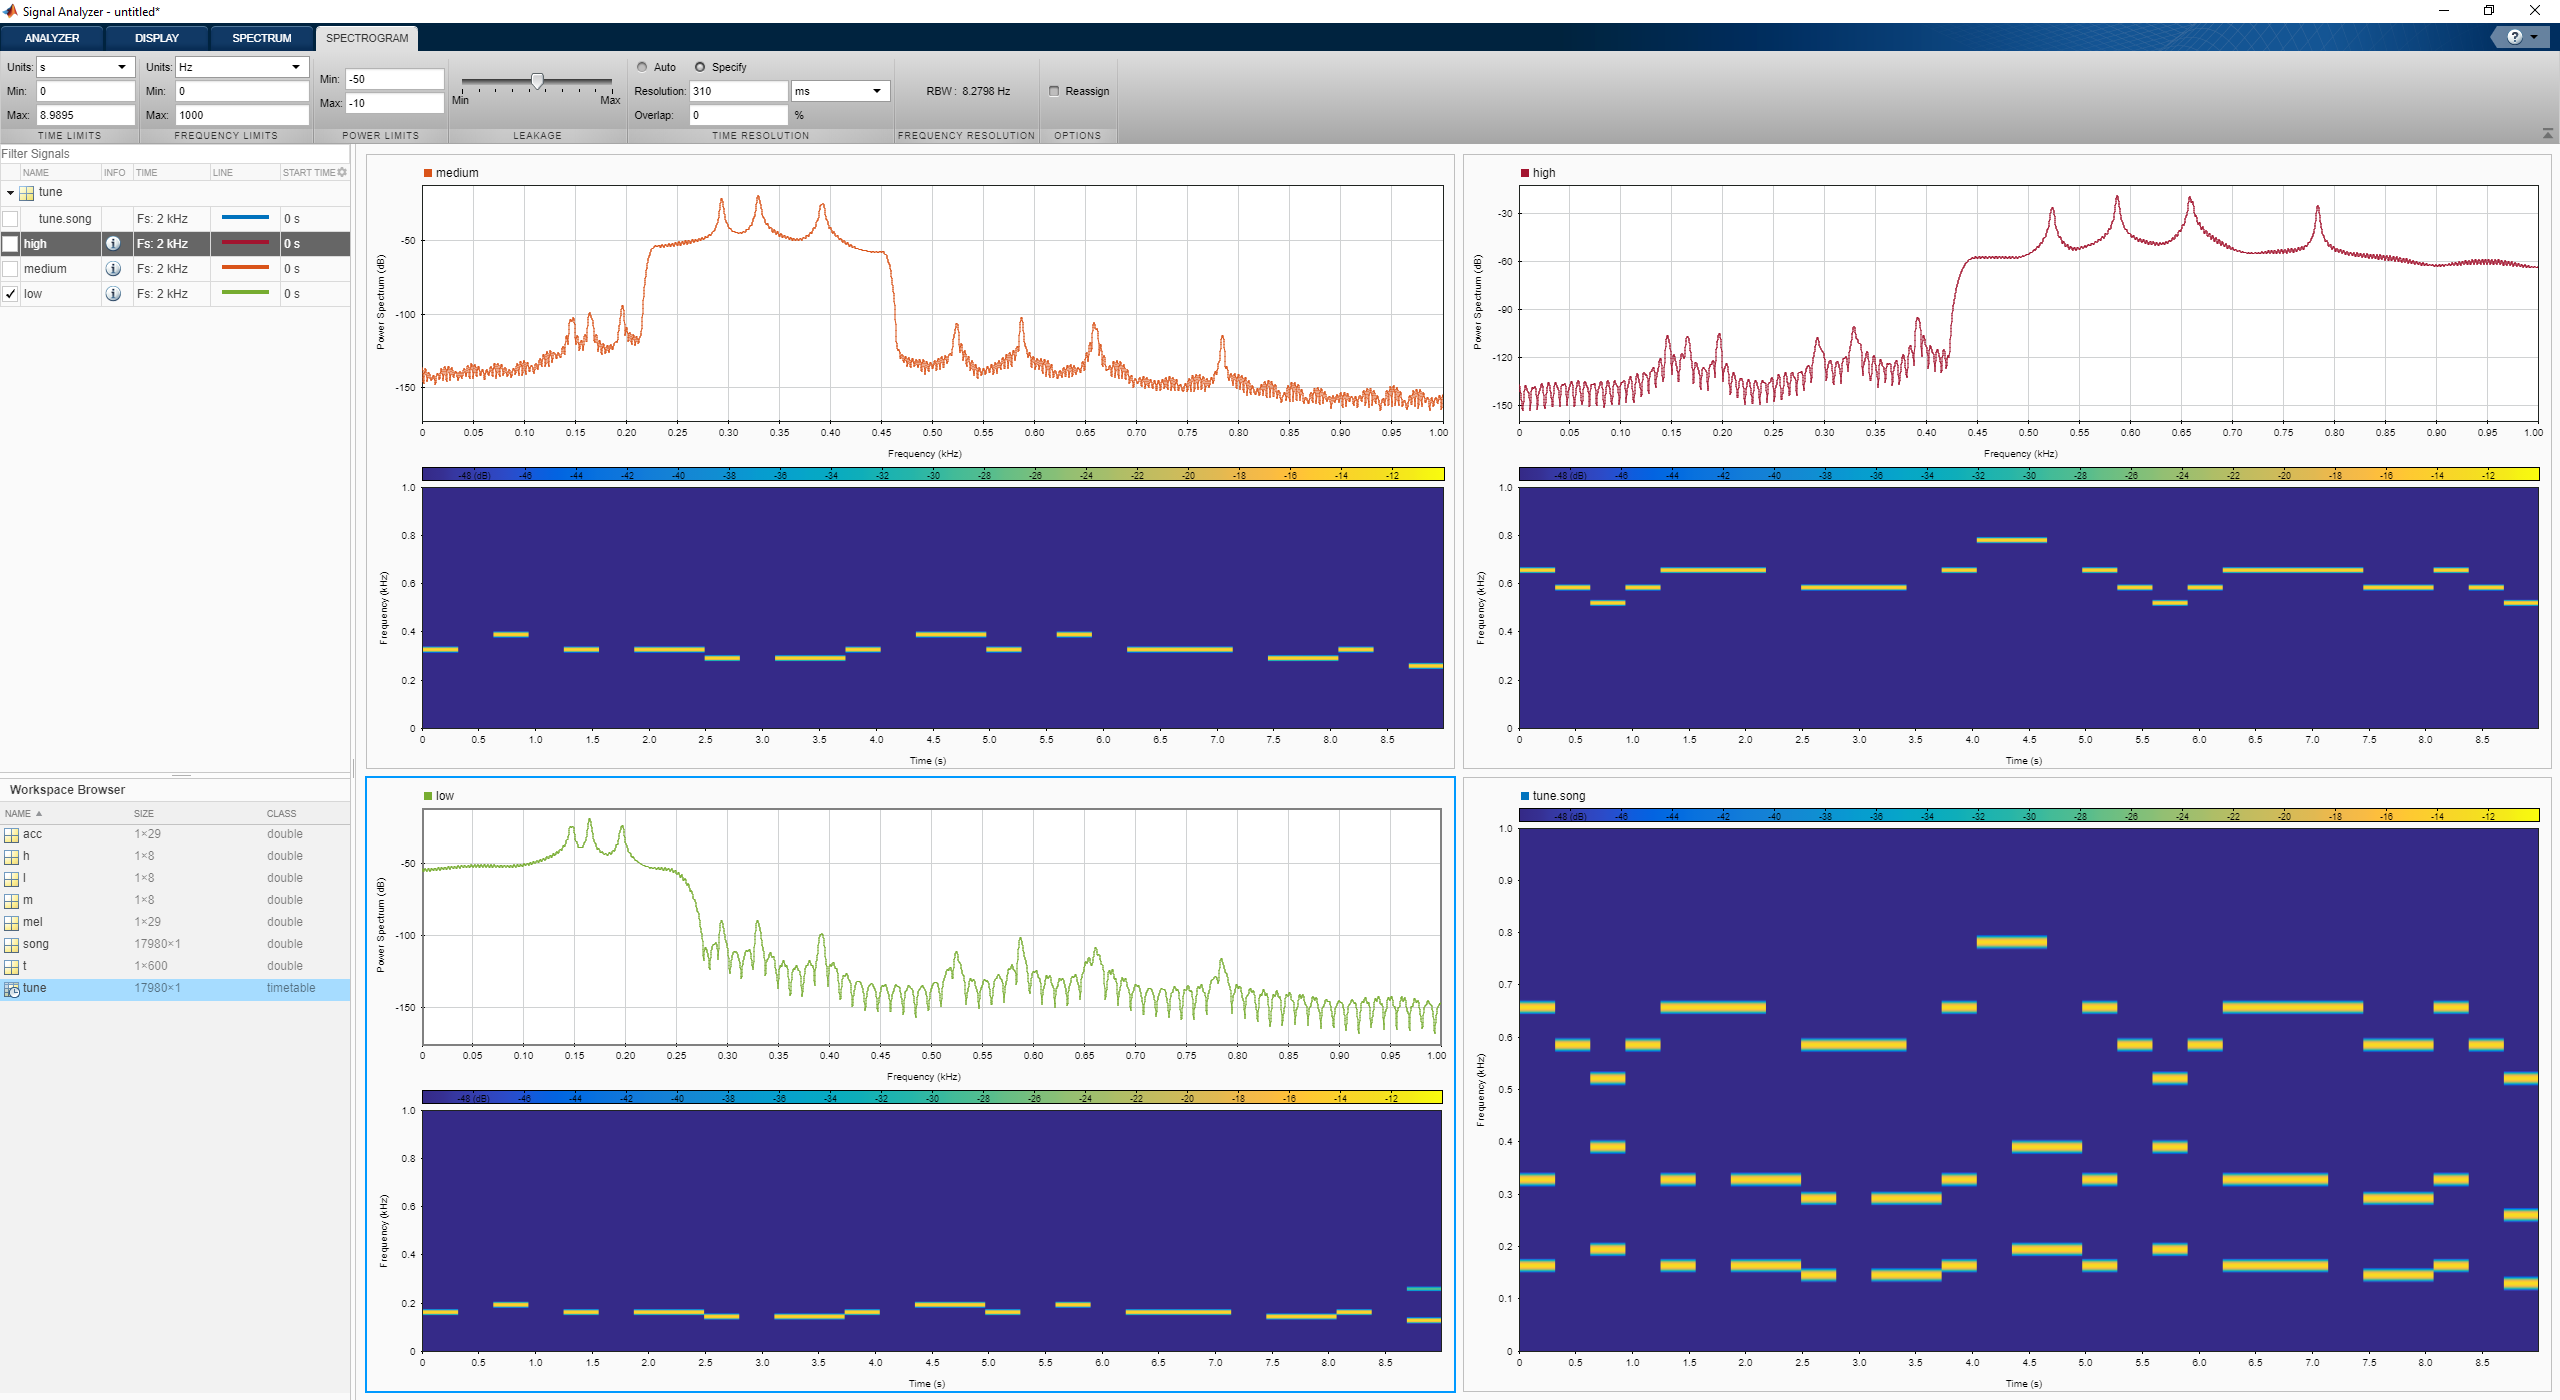The width and height of the screenshot is (2560, 1400).
Task: Collapse the toolstrip with the arrow icon
Action: click(2547, 133)
